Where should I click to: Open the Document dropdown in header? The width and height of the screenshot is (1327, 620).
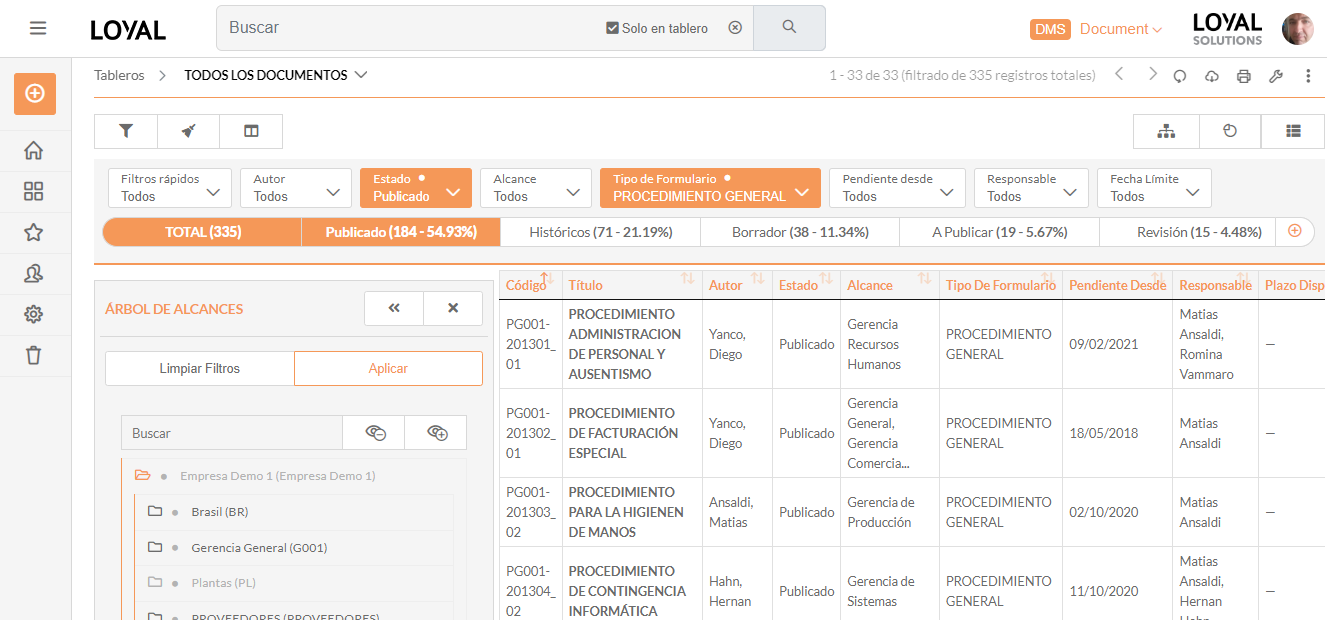coord(1118,29)
